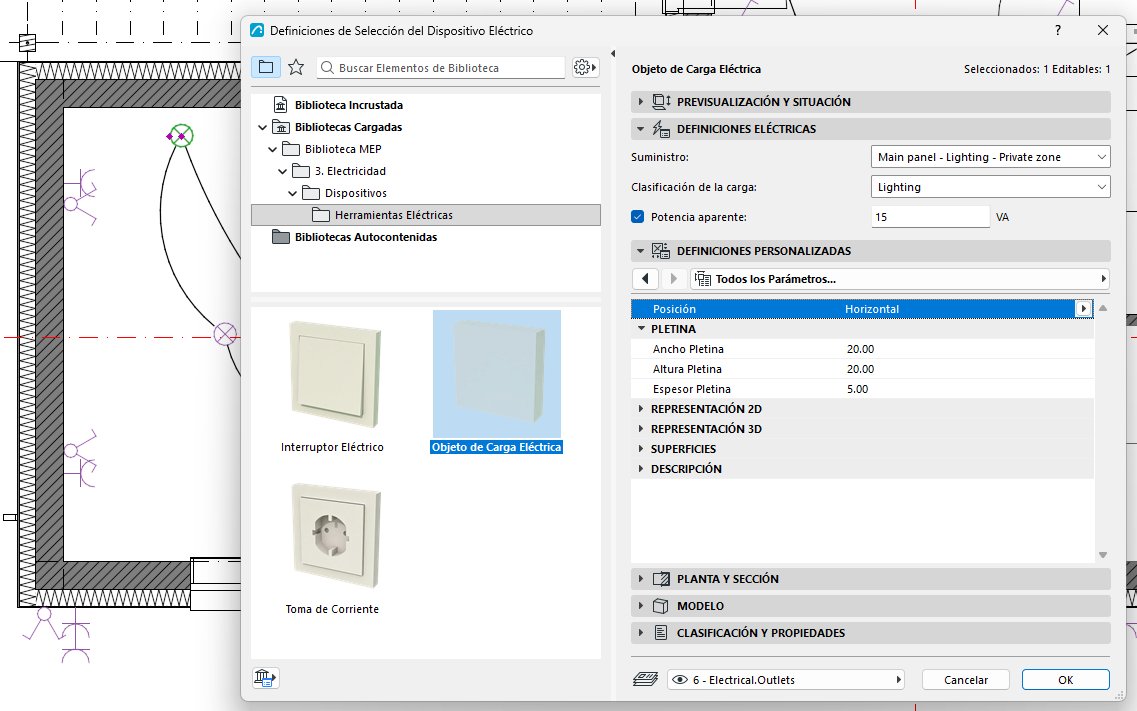Click the parameter list scroll down arrow
Screen dimensions: 1137x711
[1103, 555]
